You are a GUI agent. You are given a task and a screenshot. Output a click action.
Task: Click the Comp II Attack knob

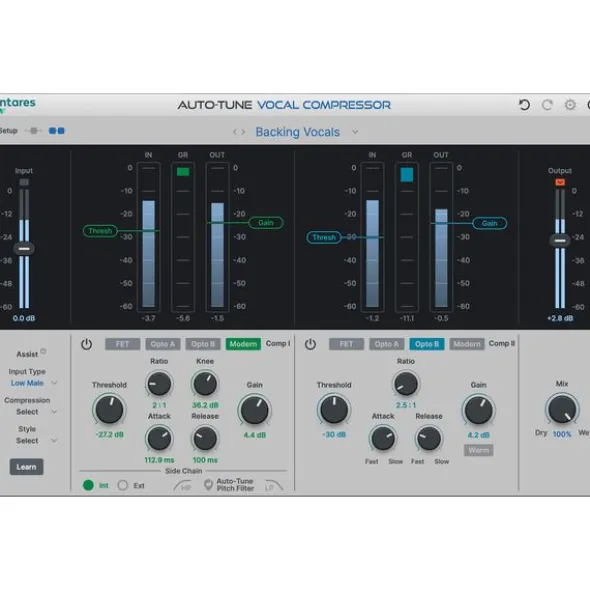(x=383, y=438)
